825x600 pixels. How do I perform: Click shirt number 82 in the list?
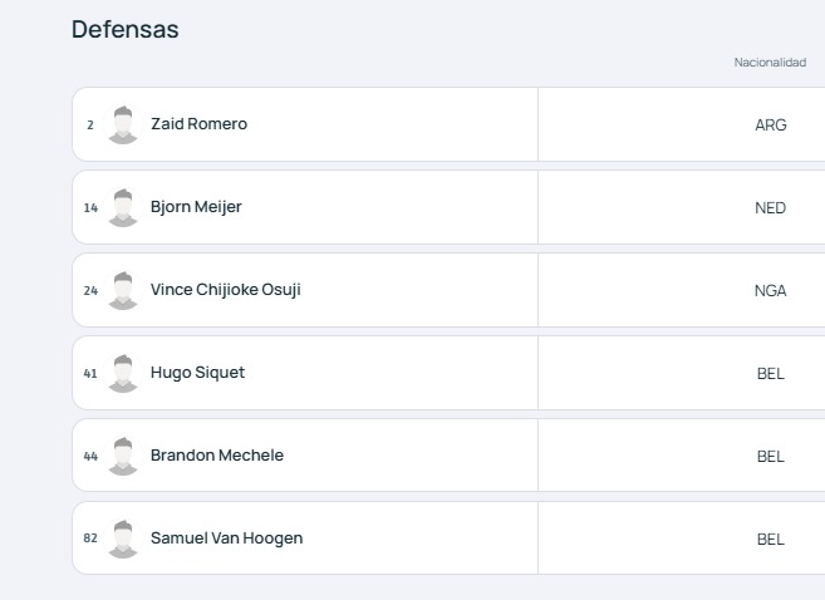pyautogui.click(x=90, y=539)
